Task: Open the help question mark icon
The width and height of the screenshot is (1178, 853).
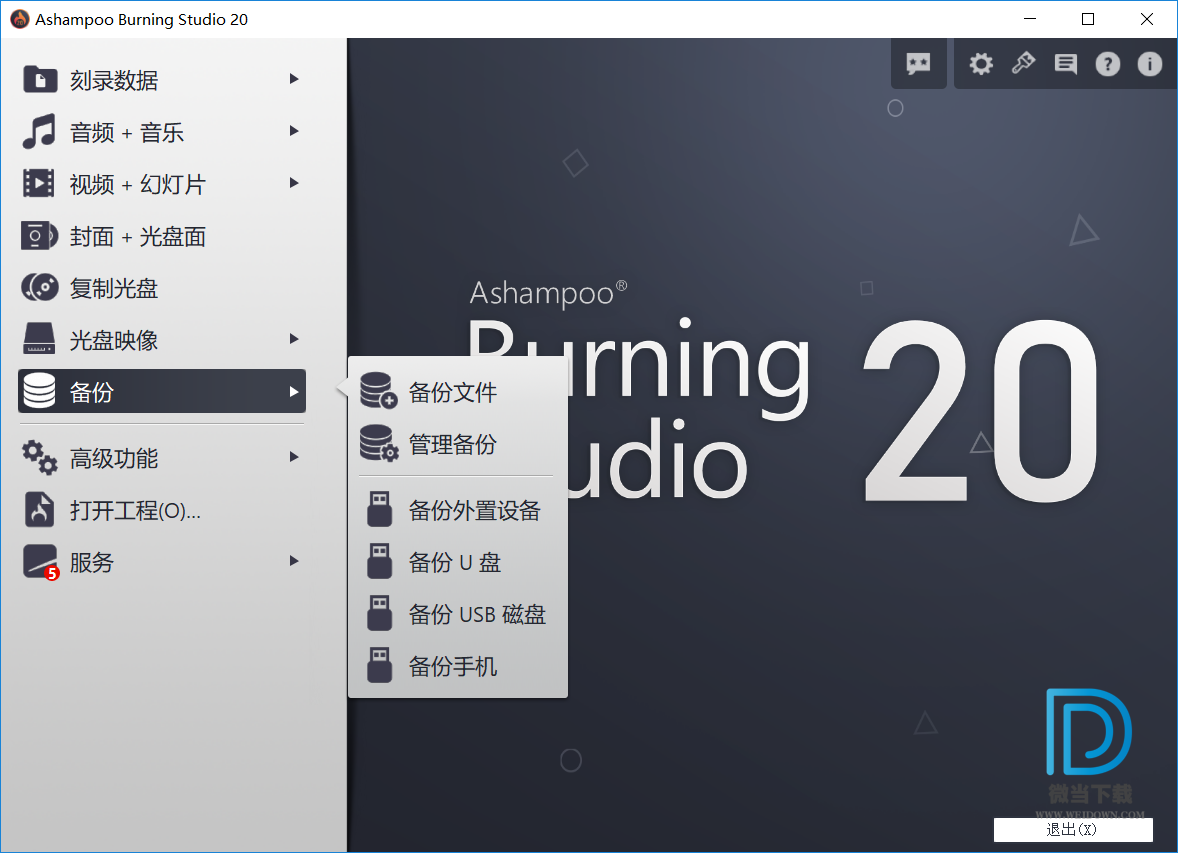Action: pos(1107,64)
